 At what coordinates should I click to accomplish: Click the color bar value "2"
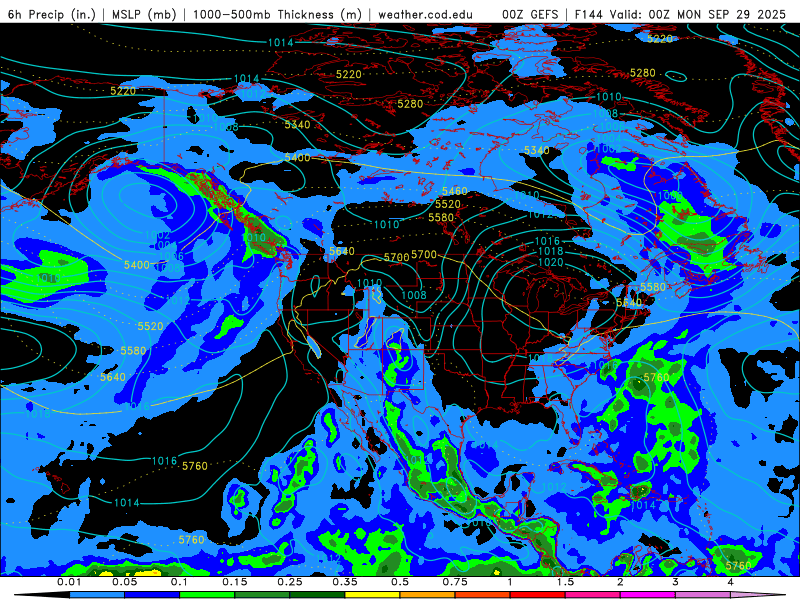[620, 582]
